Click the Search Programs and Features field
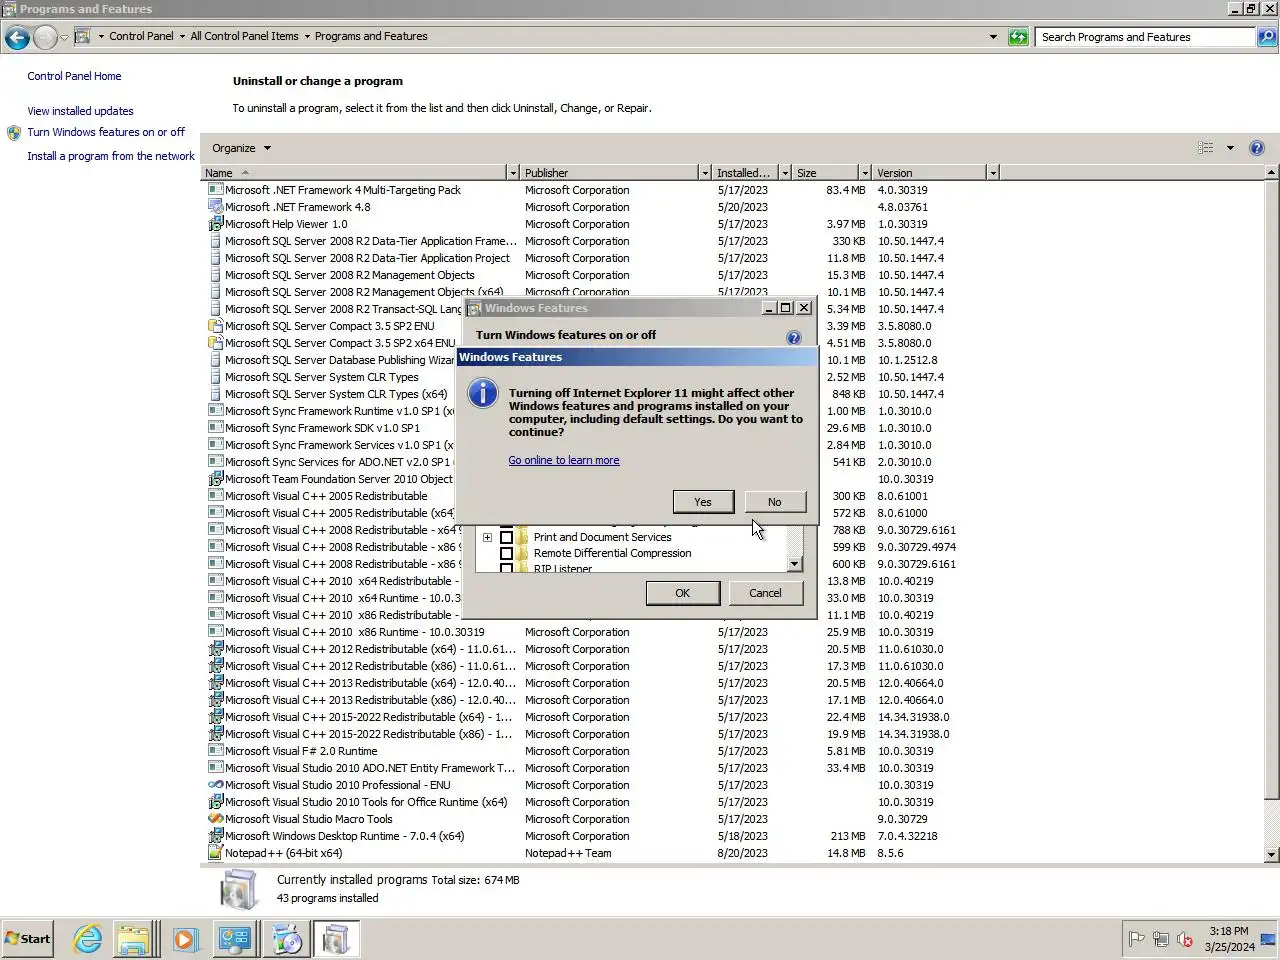 pyautogui.click(x=1146, y=37)
